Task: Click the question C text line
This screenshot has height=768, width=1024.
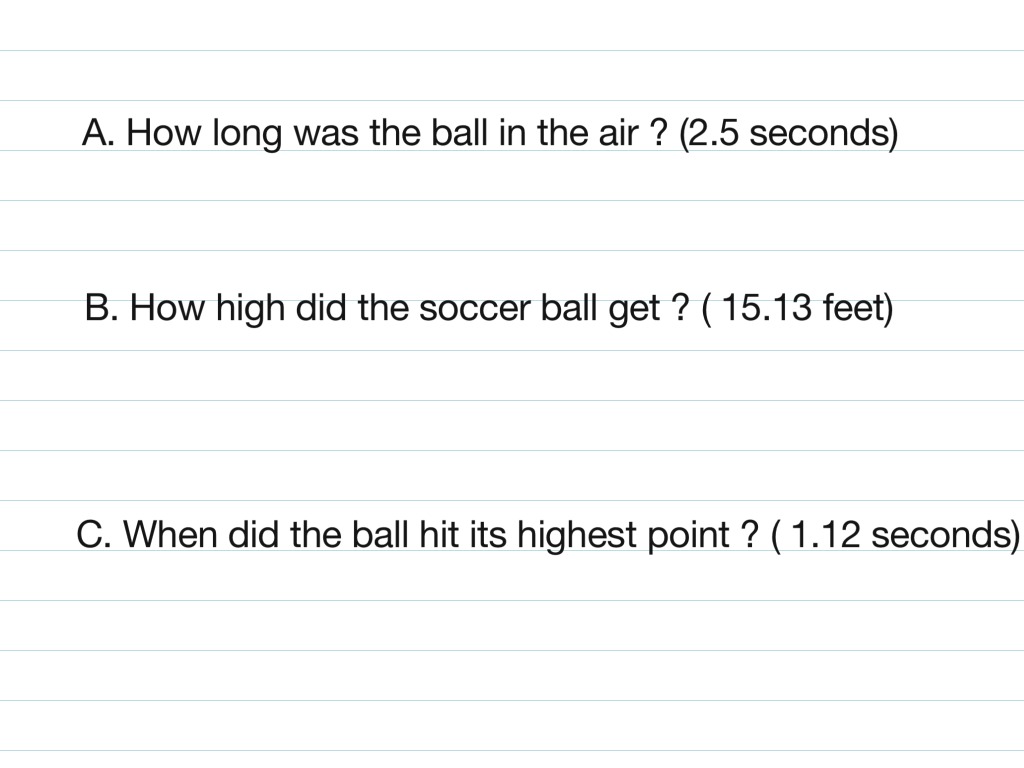Action: point(548,536)
